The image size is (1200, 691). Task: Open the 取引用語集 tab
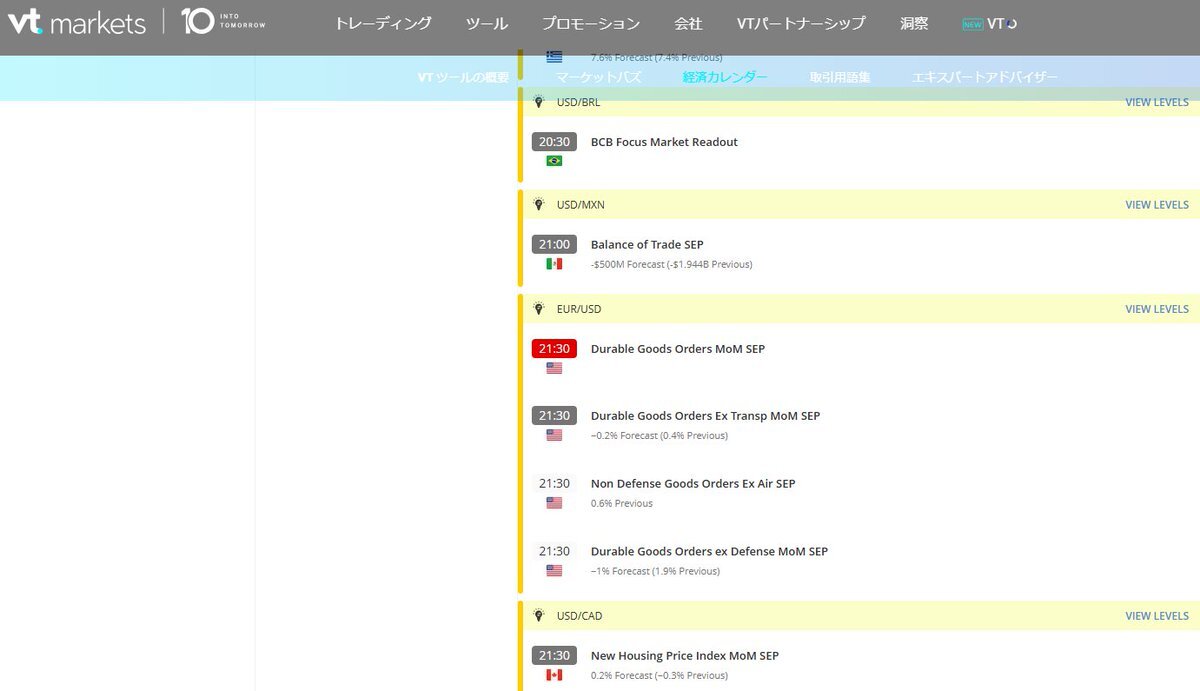click(840, 77)
